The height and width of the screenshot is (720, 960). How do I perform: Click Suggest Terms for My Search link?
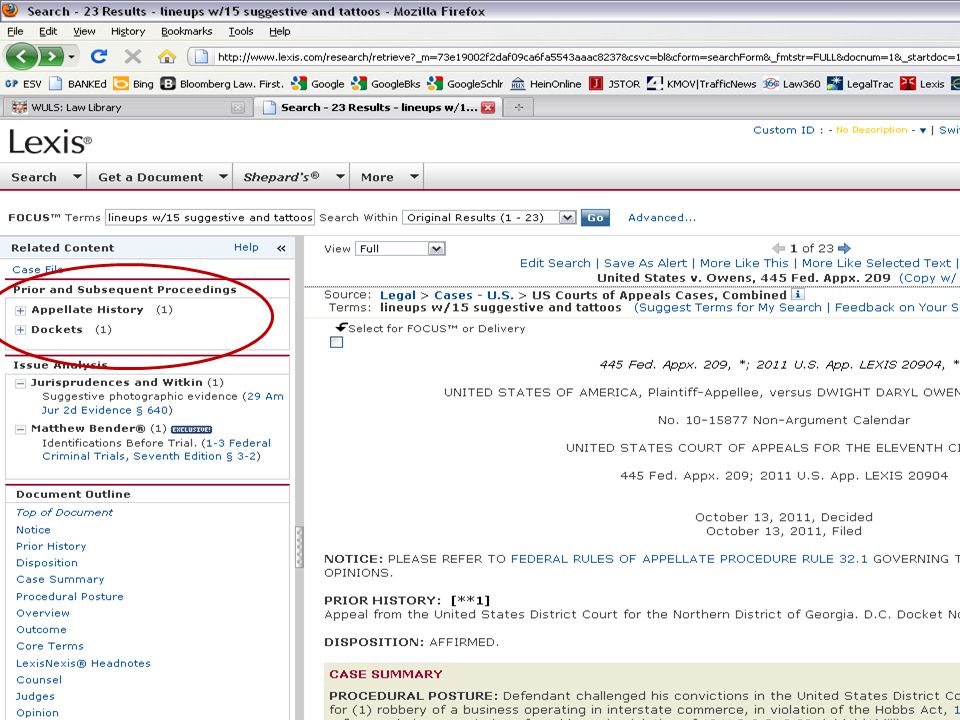coord(730,307)
